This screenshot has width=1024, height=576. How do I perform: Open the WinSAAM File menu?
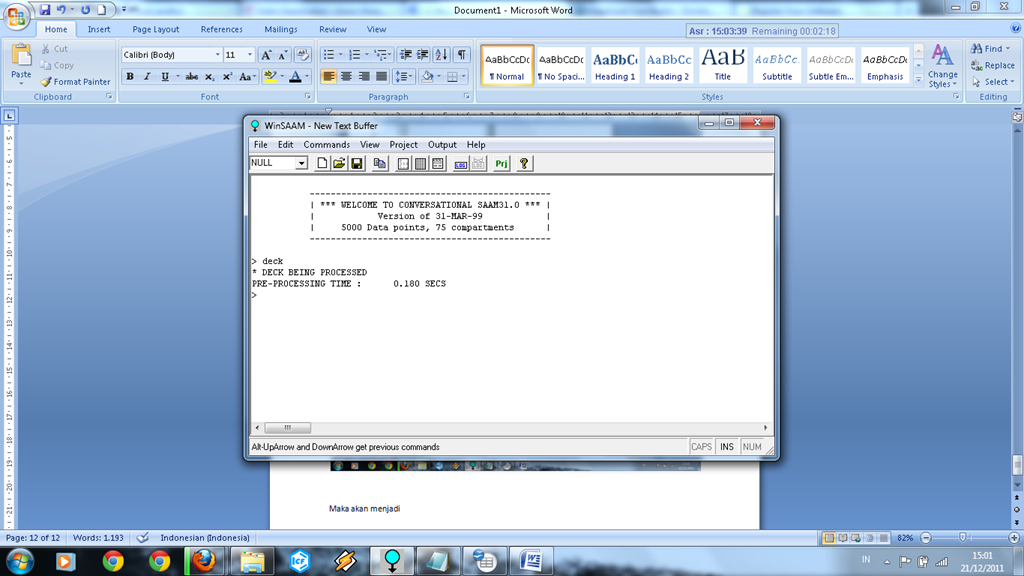[x=261, y=144]
